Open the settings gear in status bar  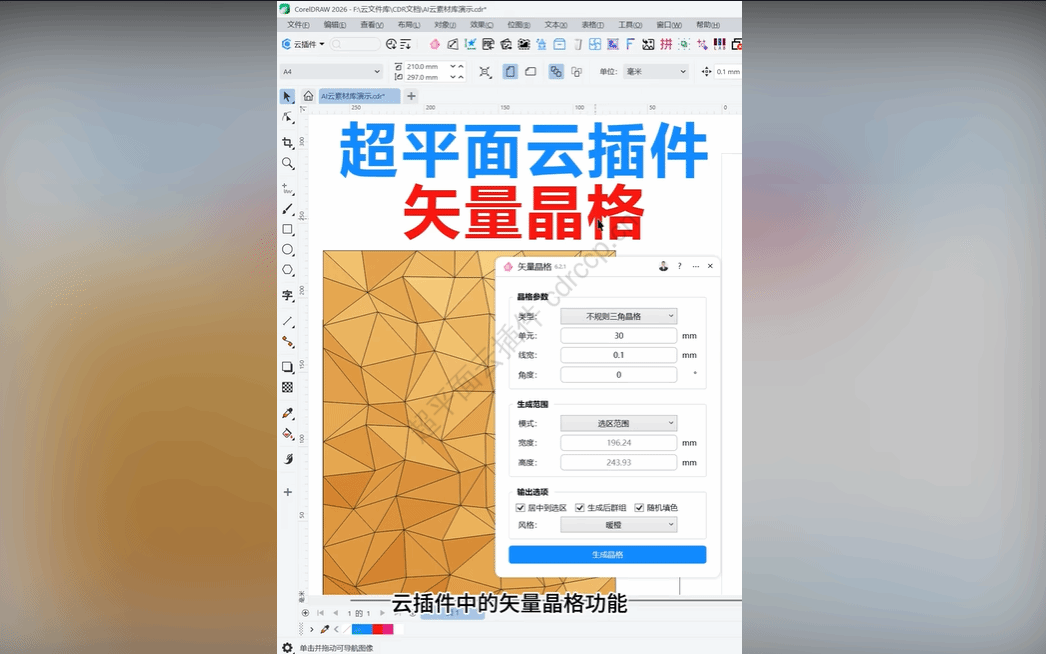[x=288, y=647]
